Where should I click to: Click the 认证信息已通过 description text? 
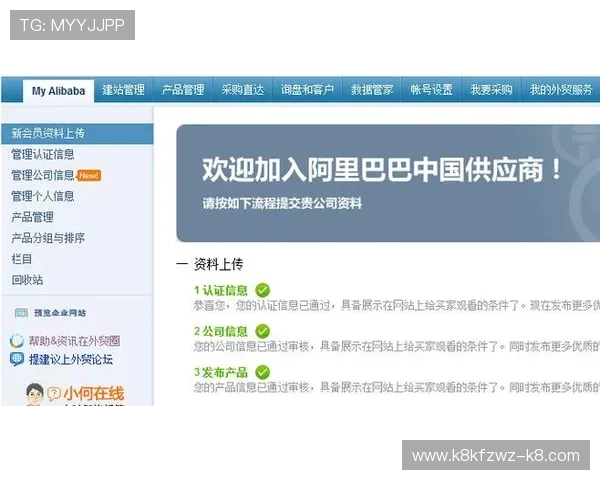pos(396,305)
